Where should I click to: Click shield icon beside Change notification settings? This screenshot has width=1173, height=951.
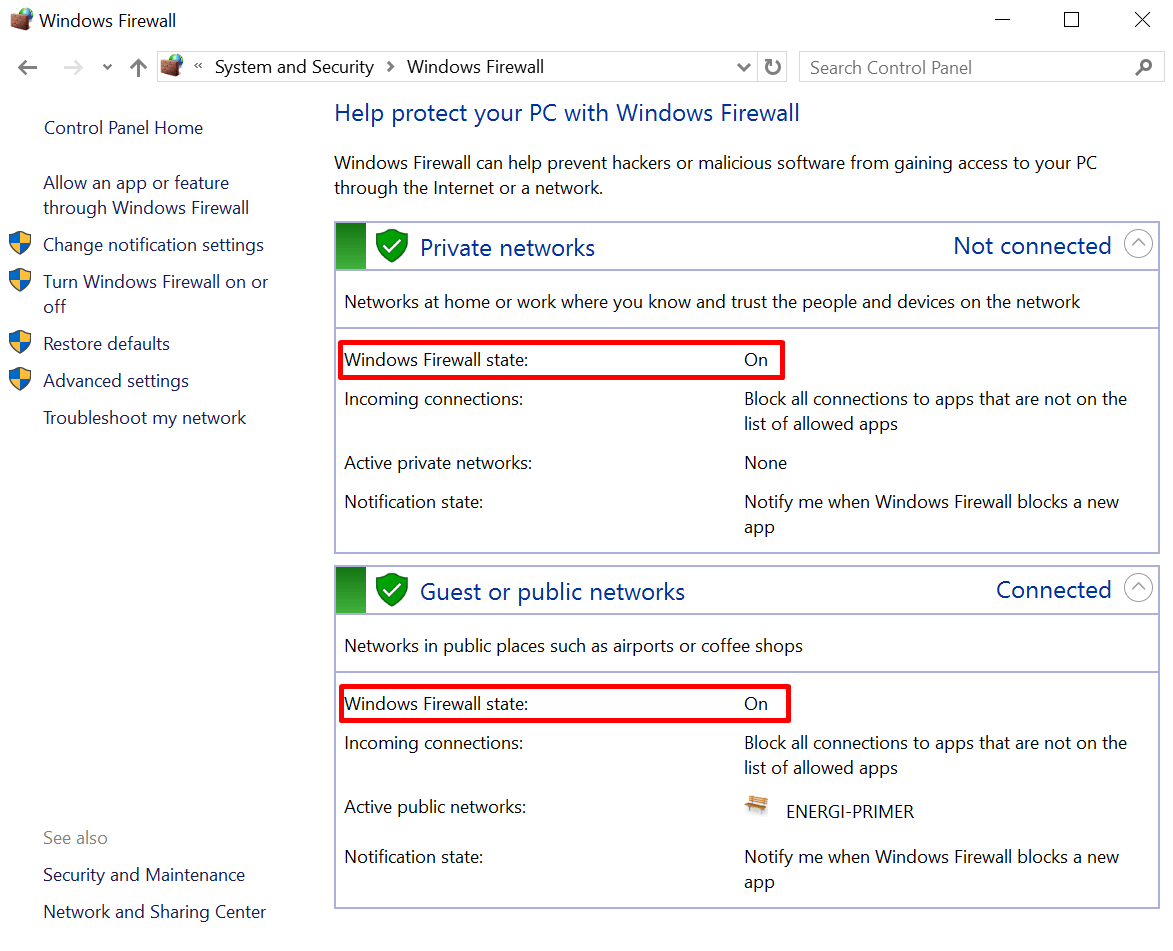click(20, 243)
